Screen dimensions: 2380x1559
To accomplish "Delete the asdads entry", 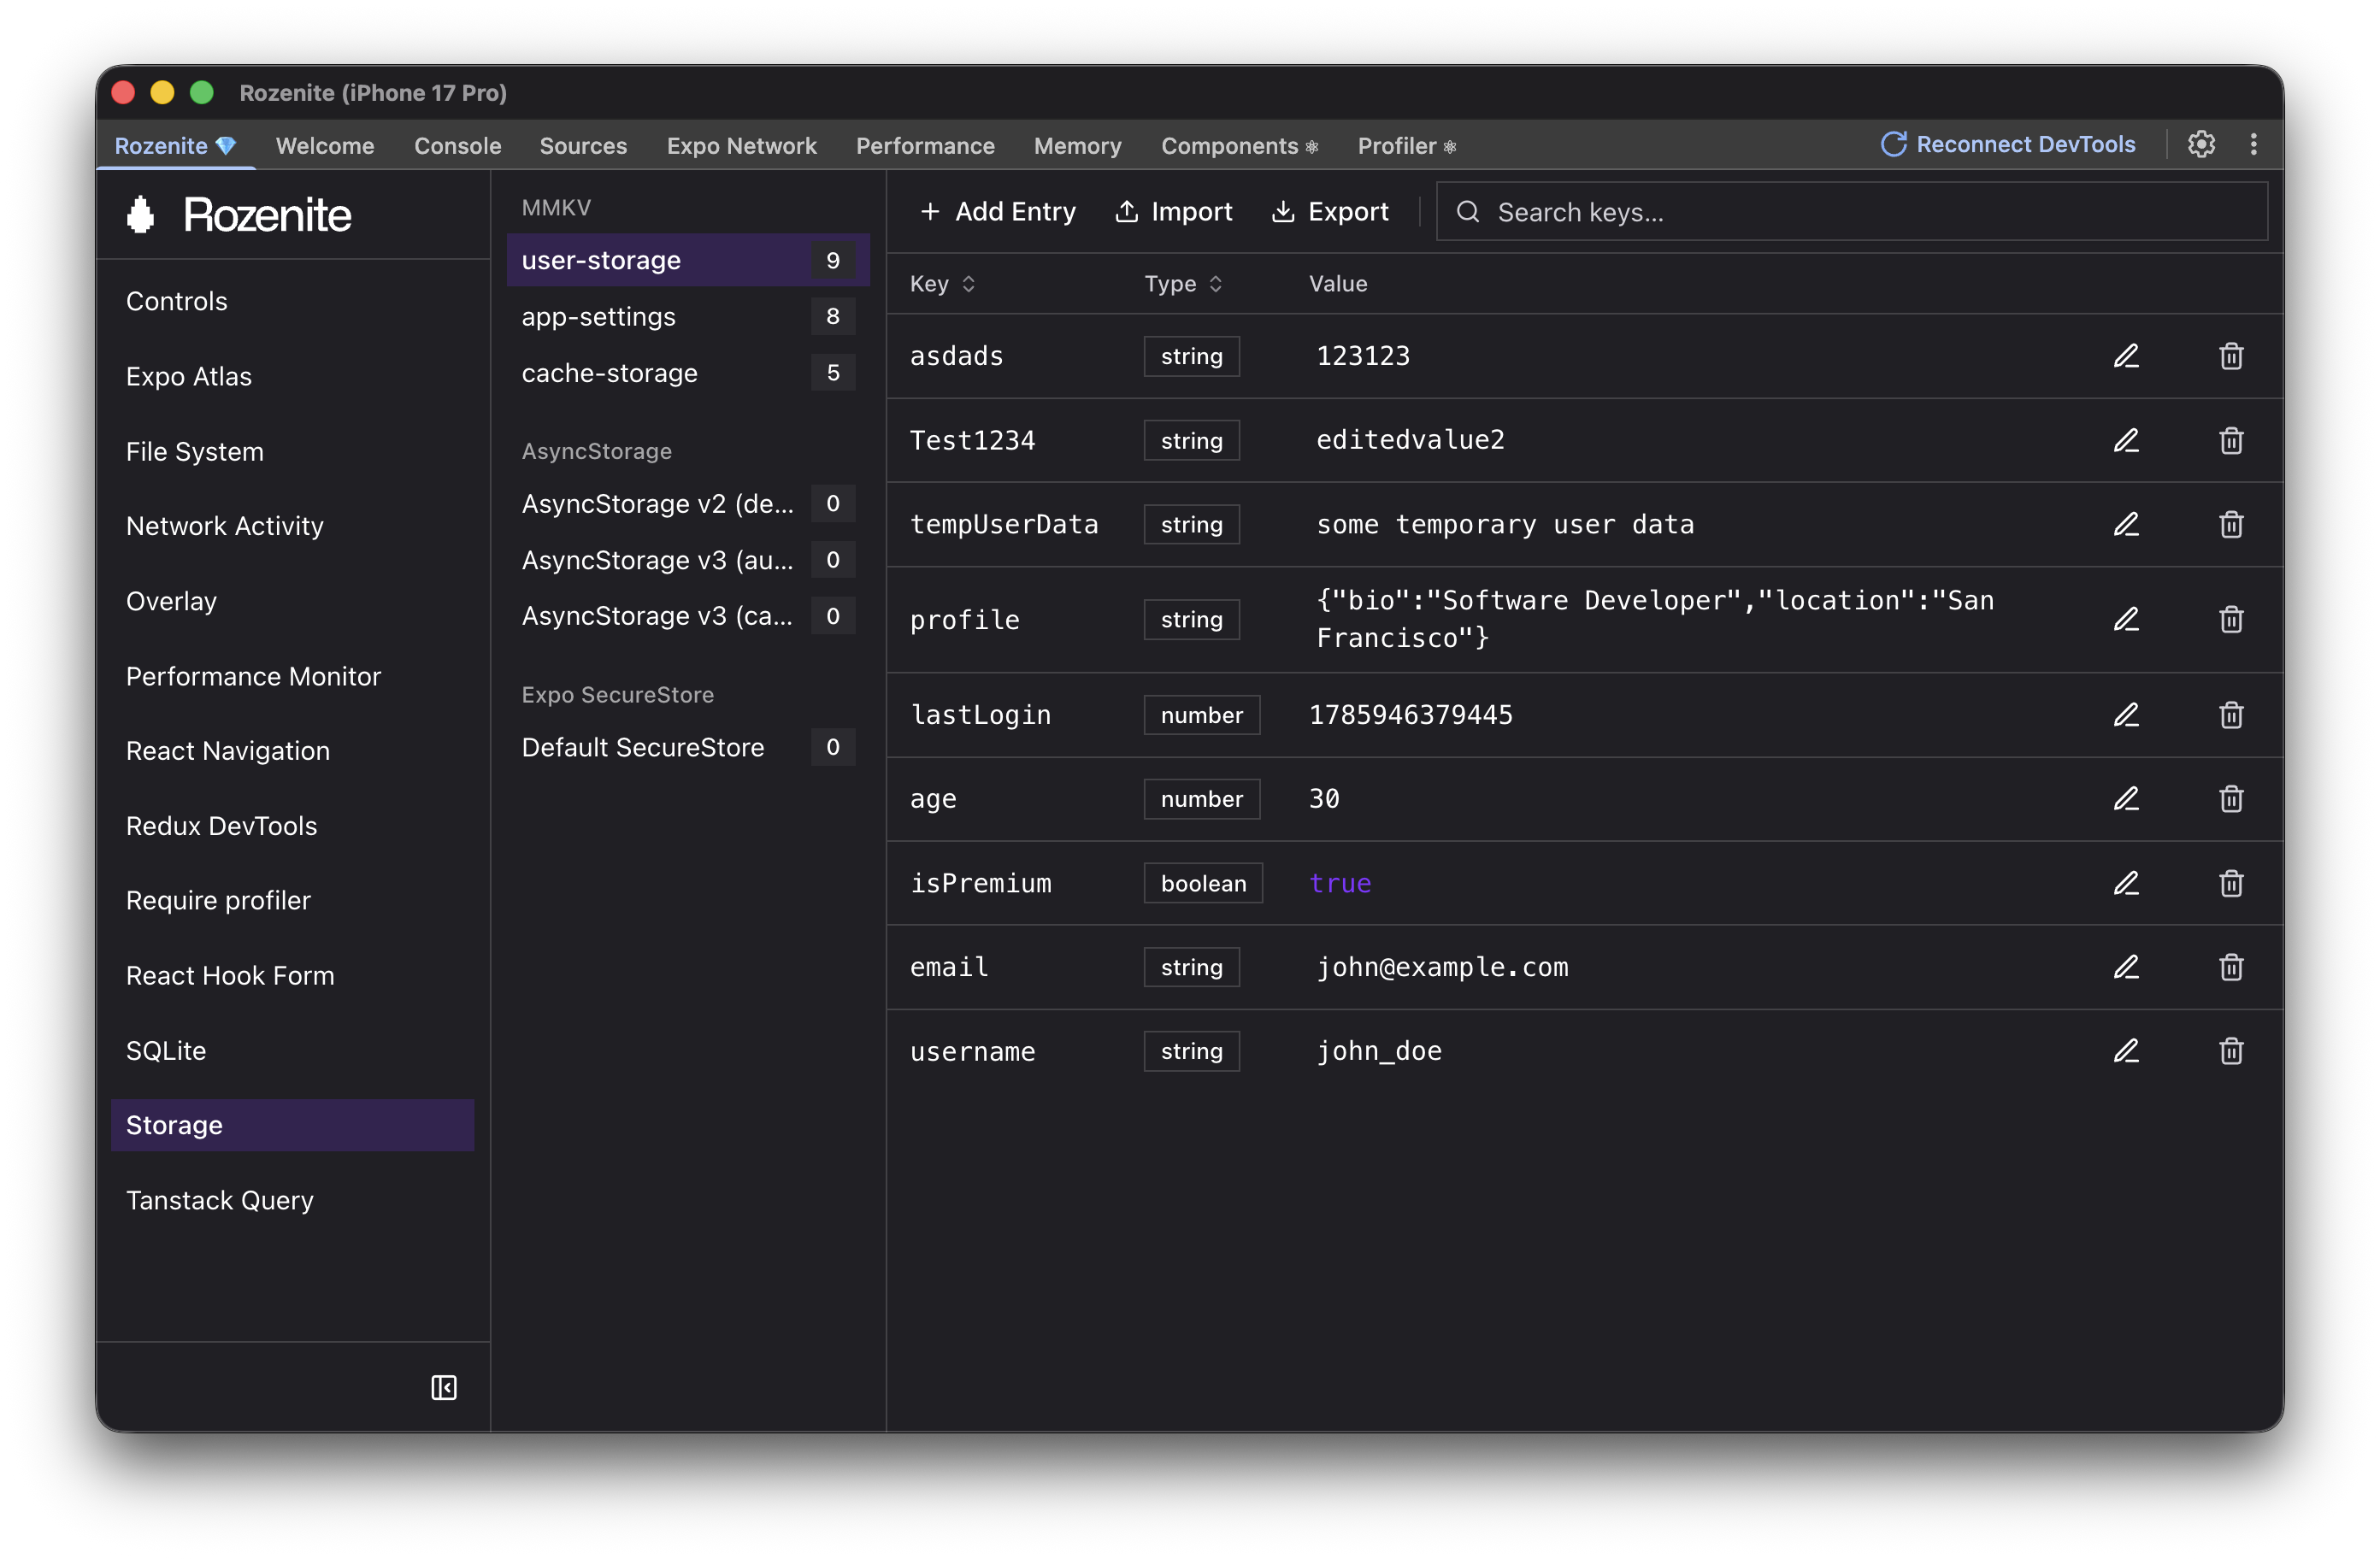I will 2231,356.
